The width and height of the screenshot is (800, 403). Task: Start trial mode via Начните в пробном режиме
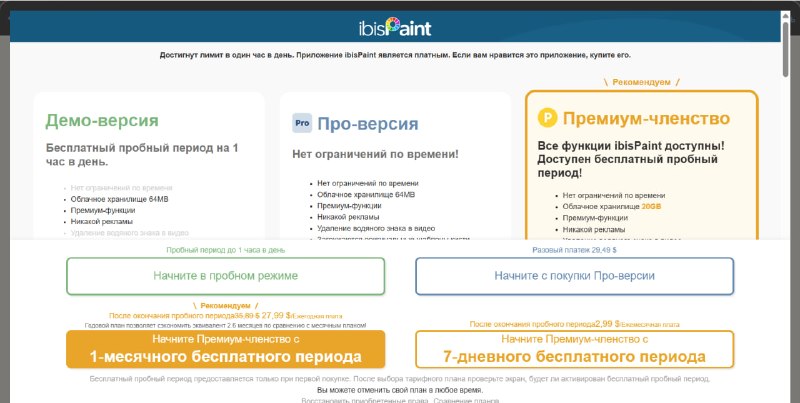point(226,276)
